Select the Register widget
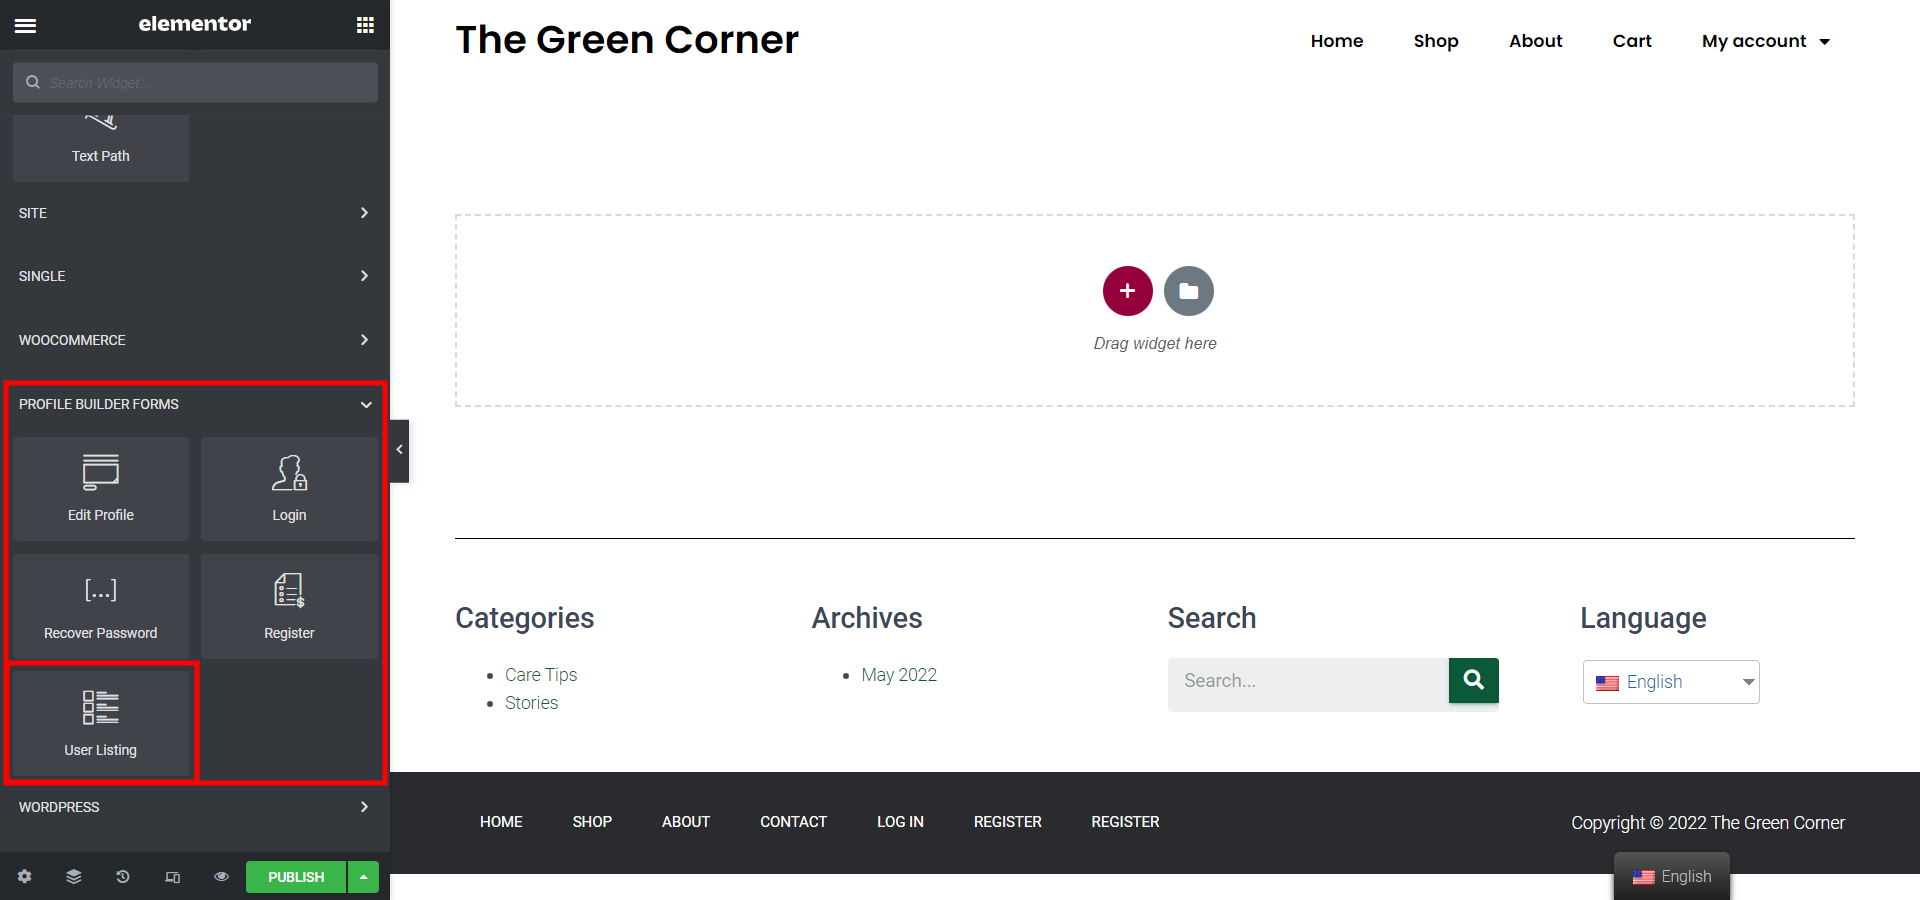 [289, 606]
